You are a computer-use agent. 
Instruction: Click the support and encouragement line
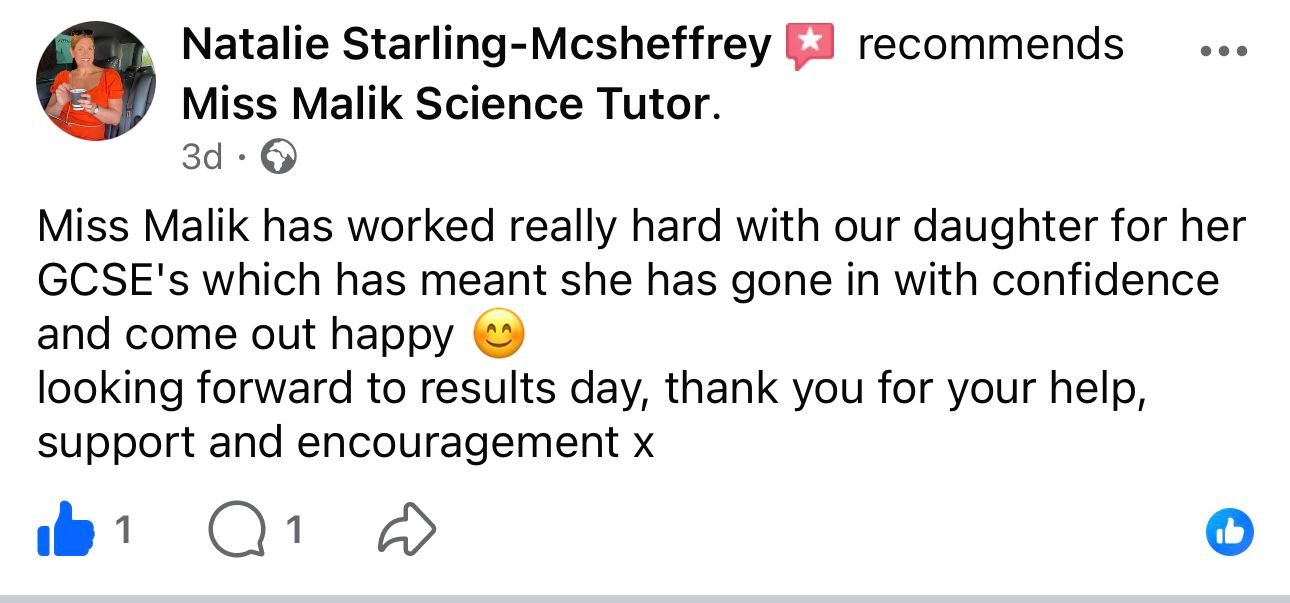click(x=346, y=443)
